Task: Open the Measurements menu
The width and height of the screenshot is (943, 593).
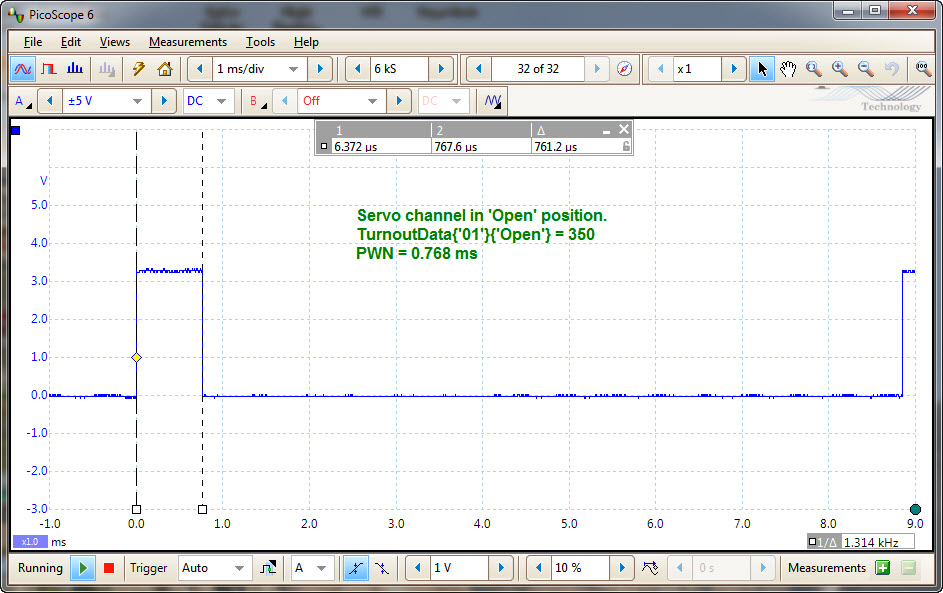Action: click(x=188, y=42)
